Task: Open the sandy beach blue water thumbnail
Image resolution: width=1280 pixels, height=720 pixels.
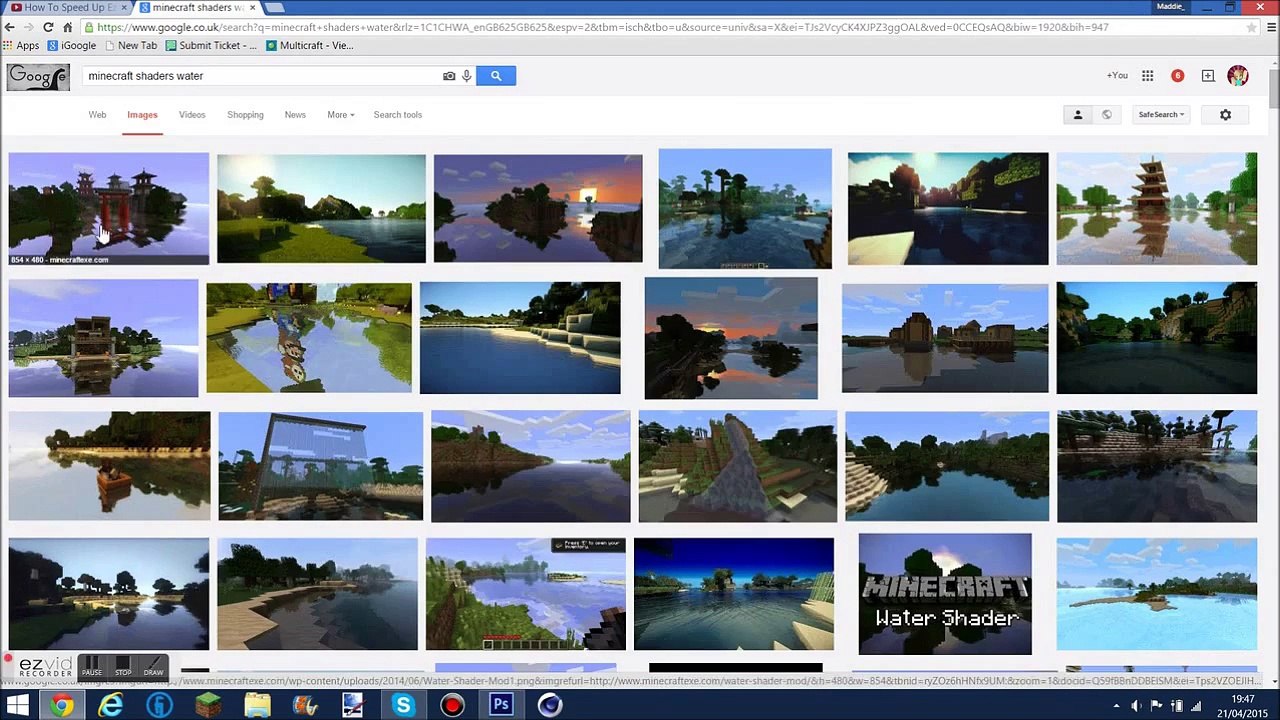Action: point(520,338)
